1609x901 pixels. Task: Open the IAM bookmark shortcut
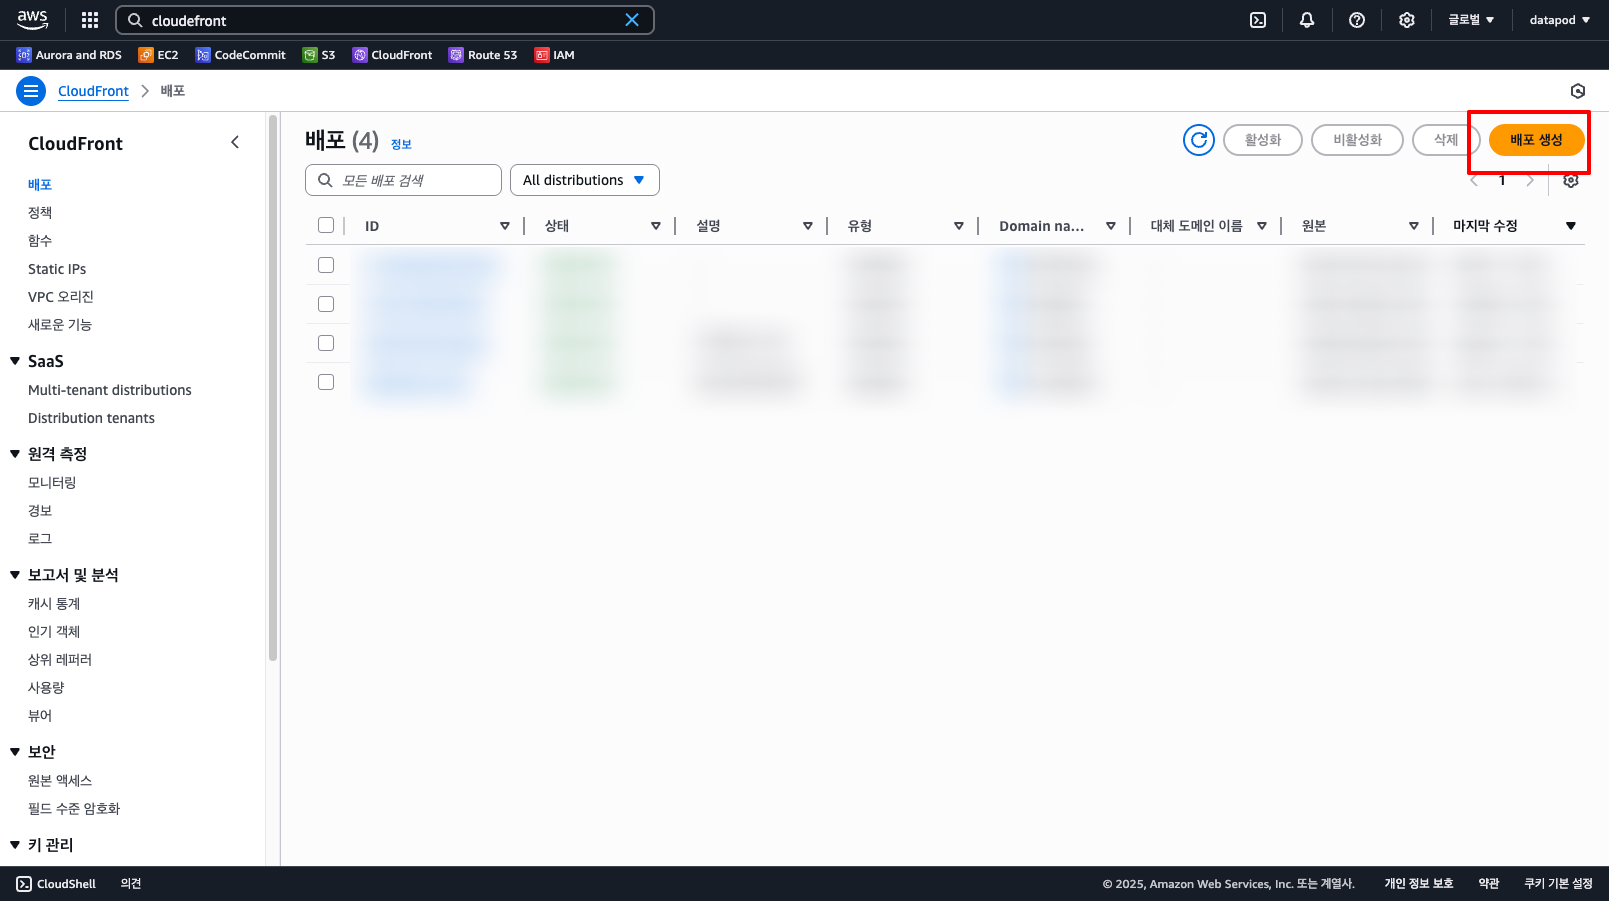pyautogui.click(x=555, y=55)
